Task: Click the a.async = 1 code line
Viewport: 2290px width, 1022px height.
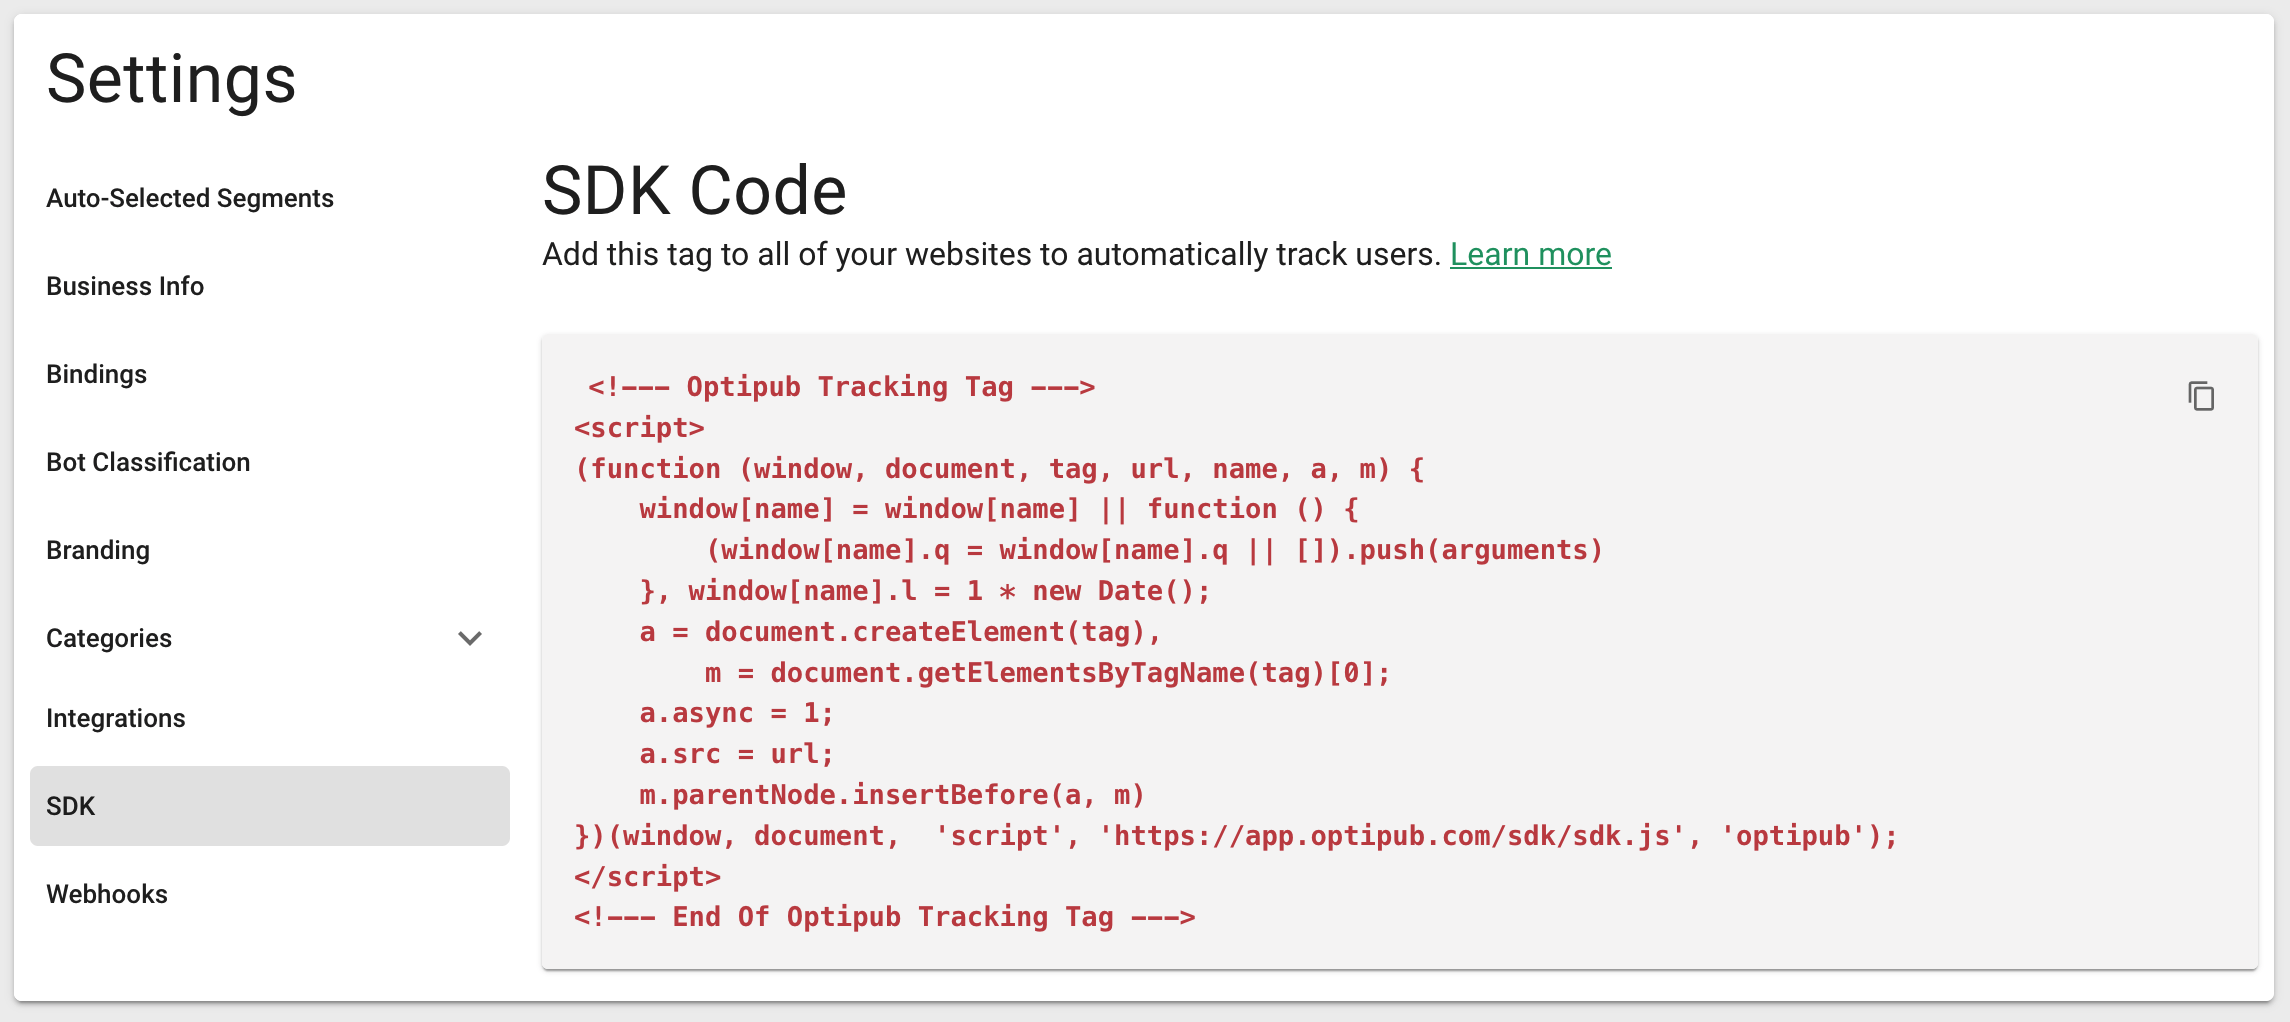Action: click(x=737, y=713)
